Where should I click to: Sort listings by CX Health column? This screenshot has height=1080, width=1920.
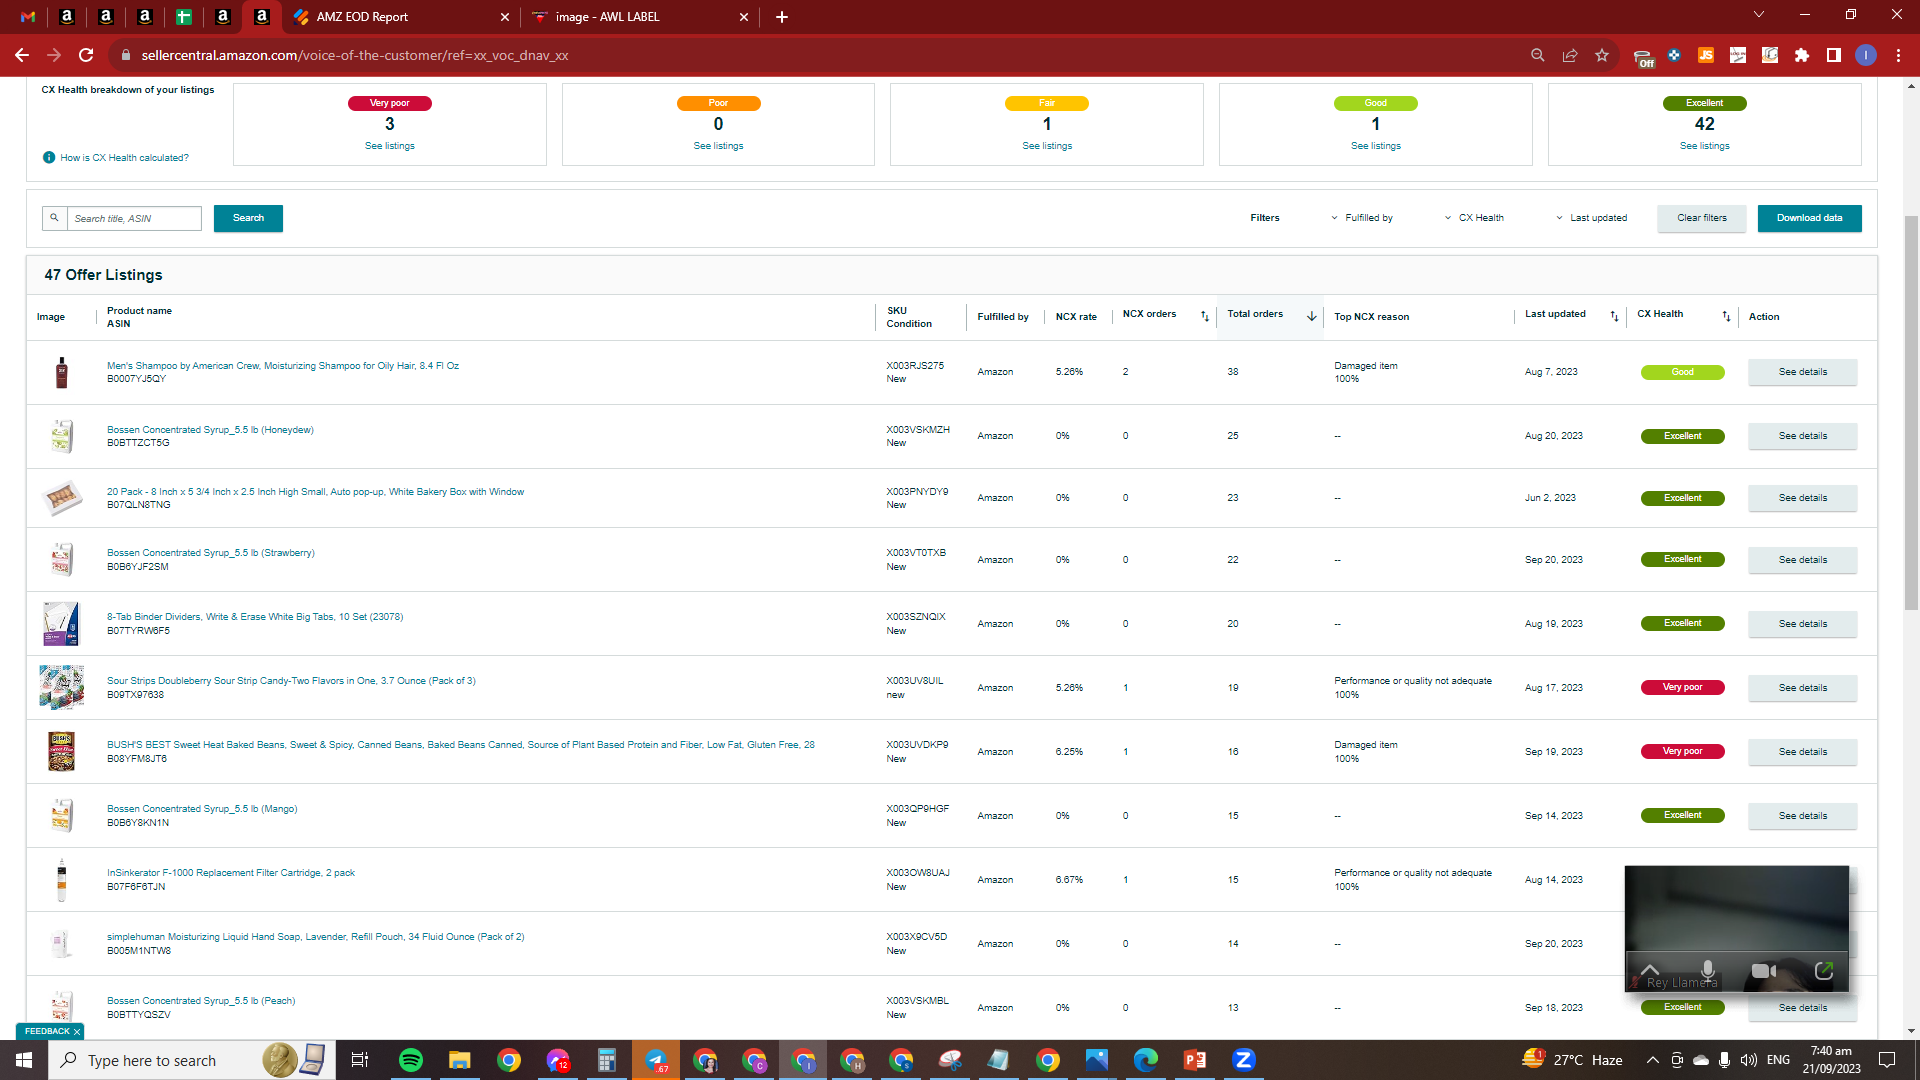pos(1726,316)
